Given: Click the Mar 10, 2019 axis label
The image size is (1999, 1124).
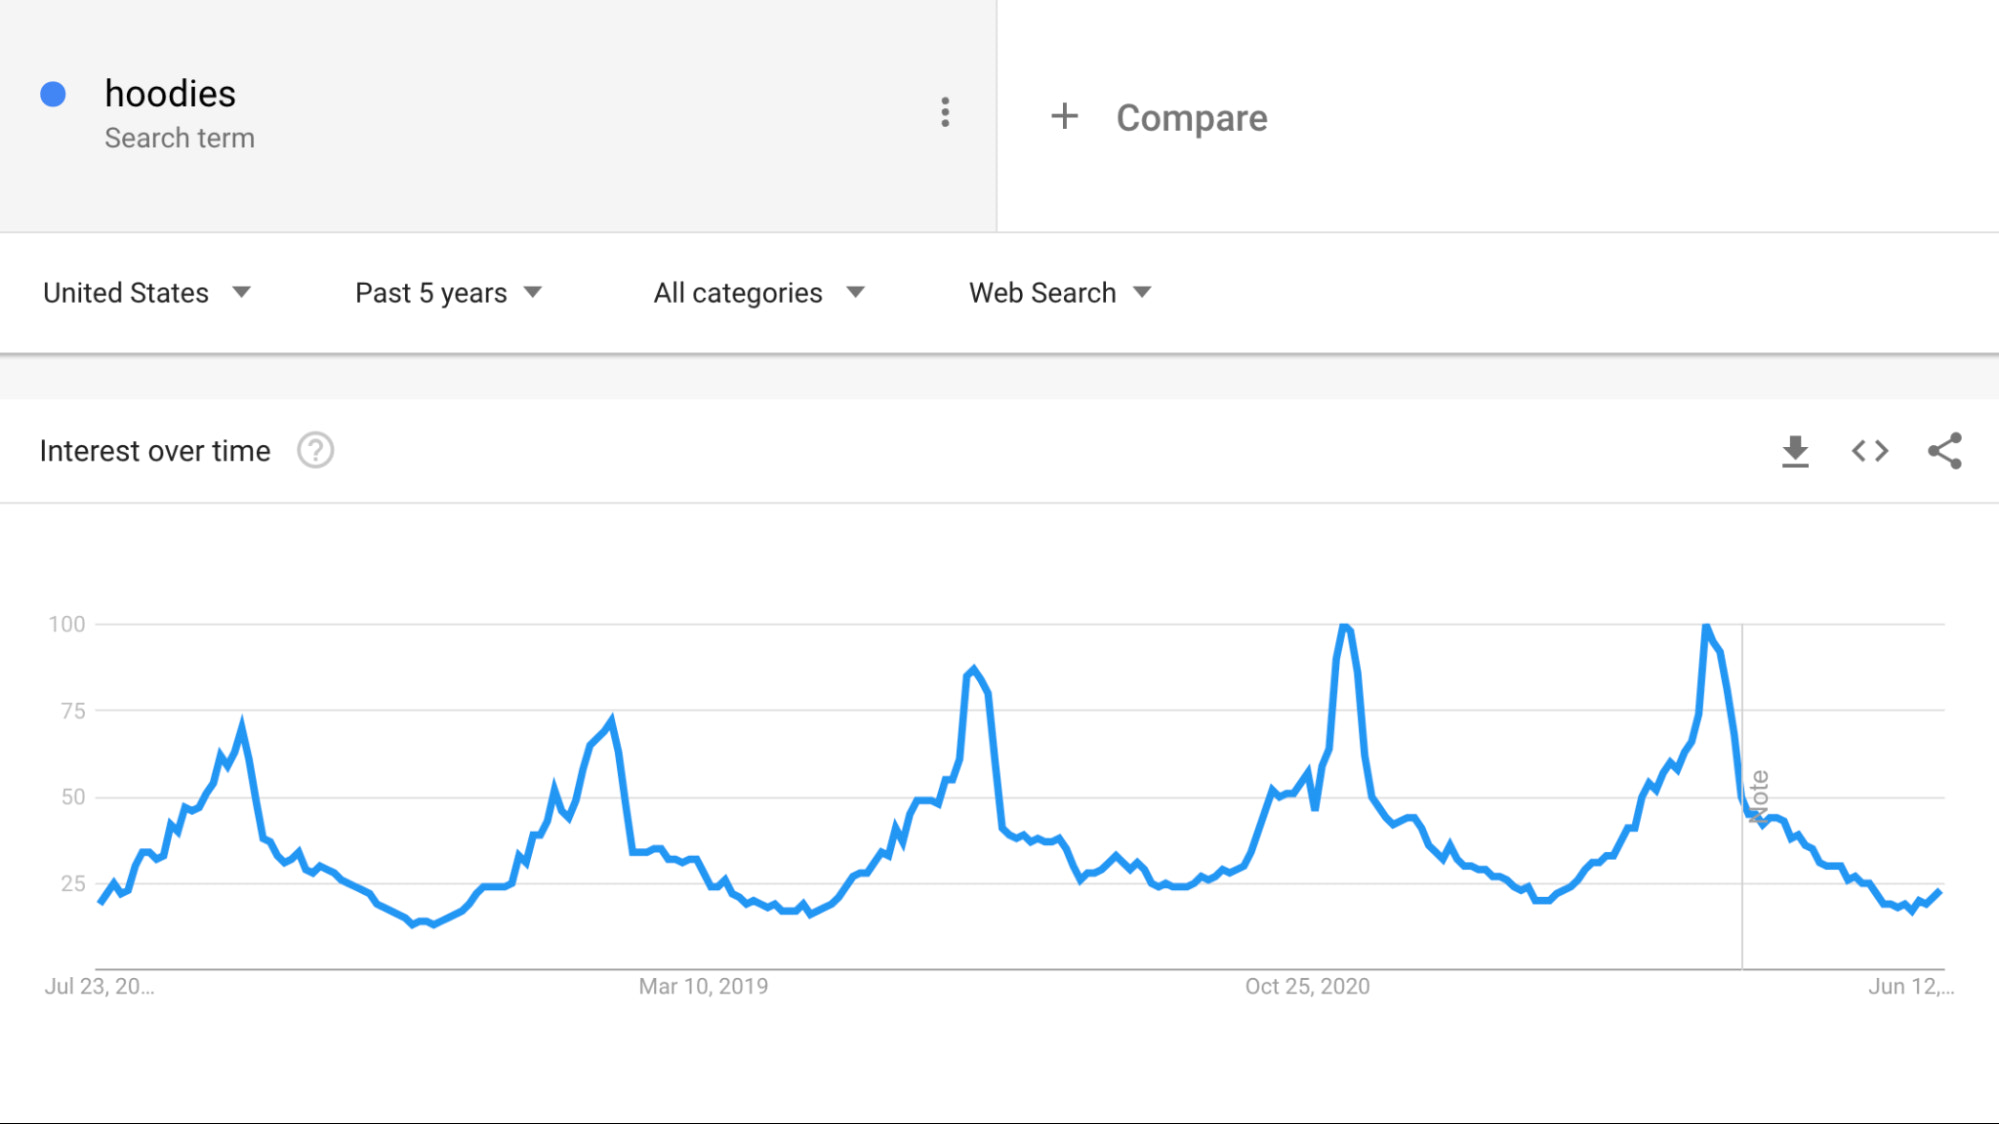Looking at the screenshot, I should [x=703, y=987].
